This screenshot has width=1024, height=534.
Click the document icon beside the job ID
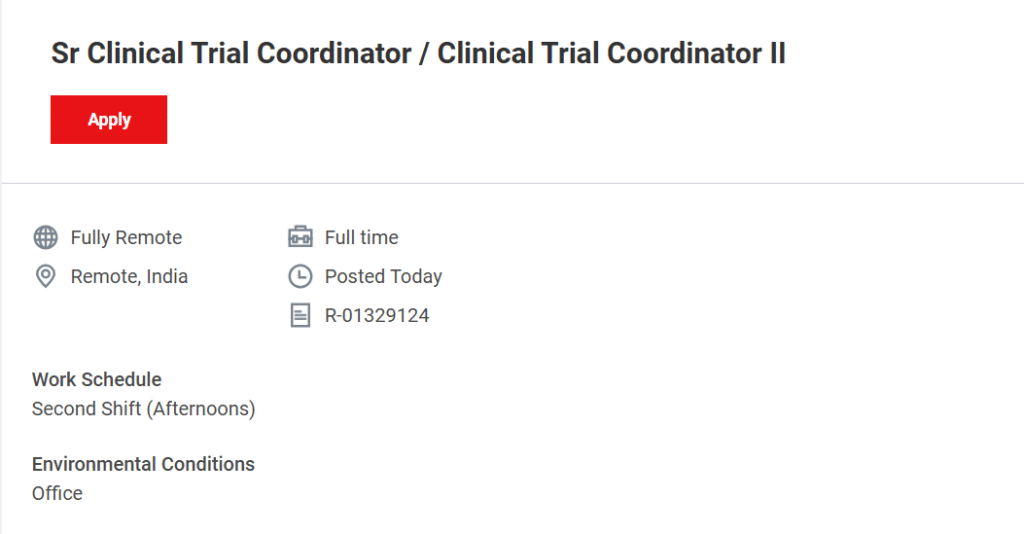300,316
